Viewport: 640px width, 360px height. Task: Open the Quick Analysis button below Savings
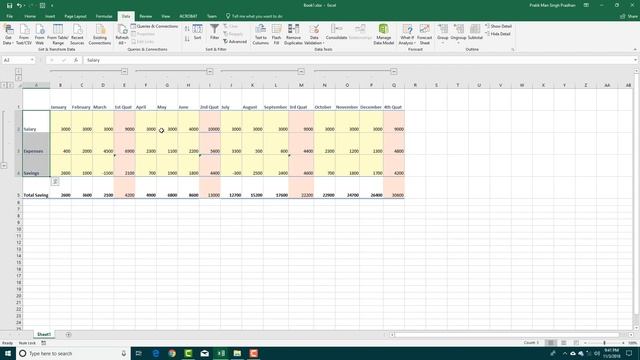(55, 181)
